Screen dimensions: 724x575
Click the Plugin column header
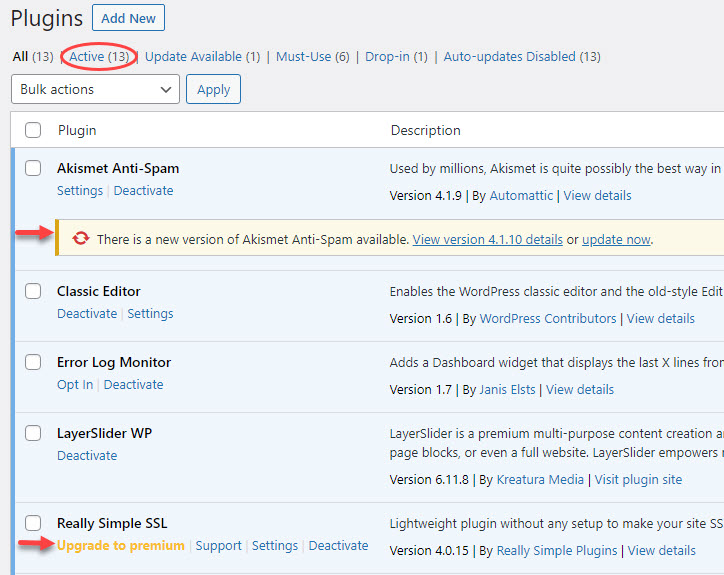click(x=77, y=131)
